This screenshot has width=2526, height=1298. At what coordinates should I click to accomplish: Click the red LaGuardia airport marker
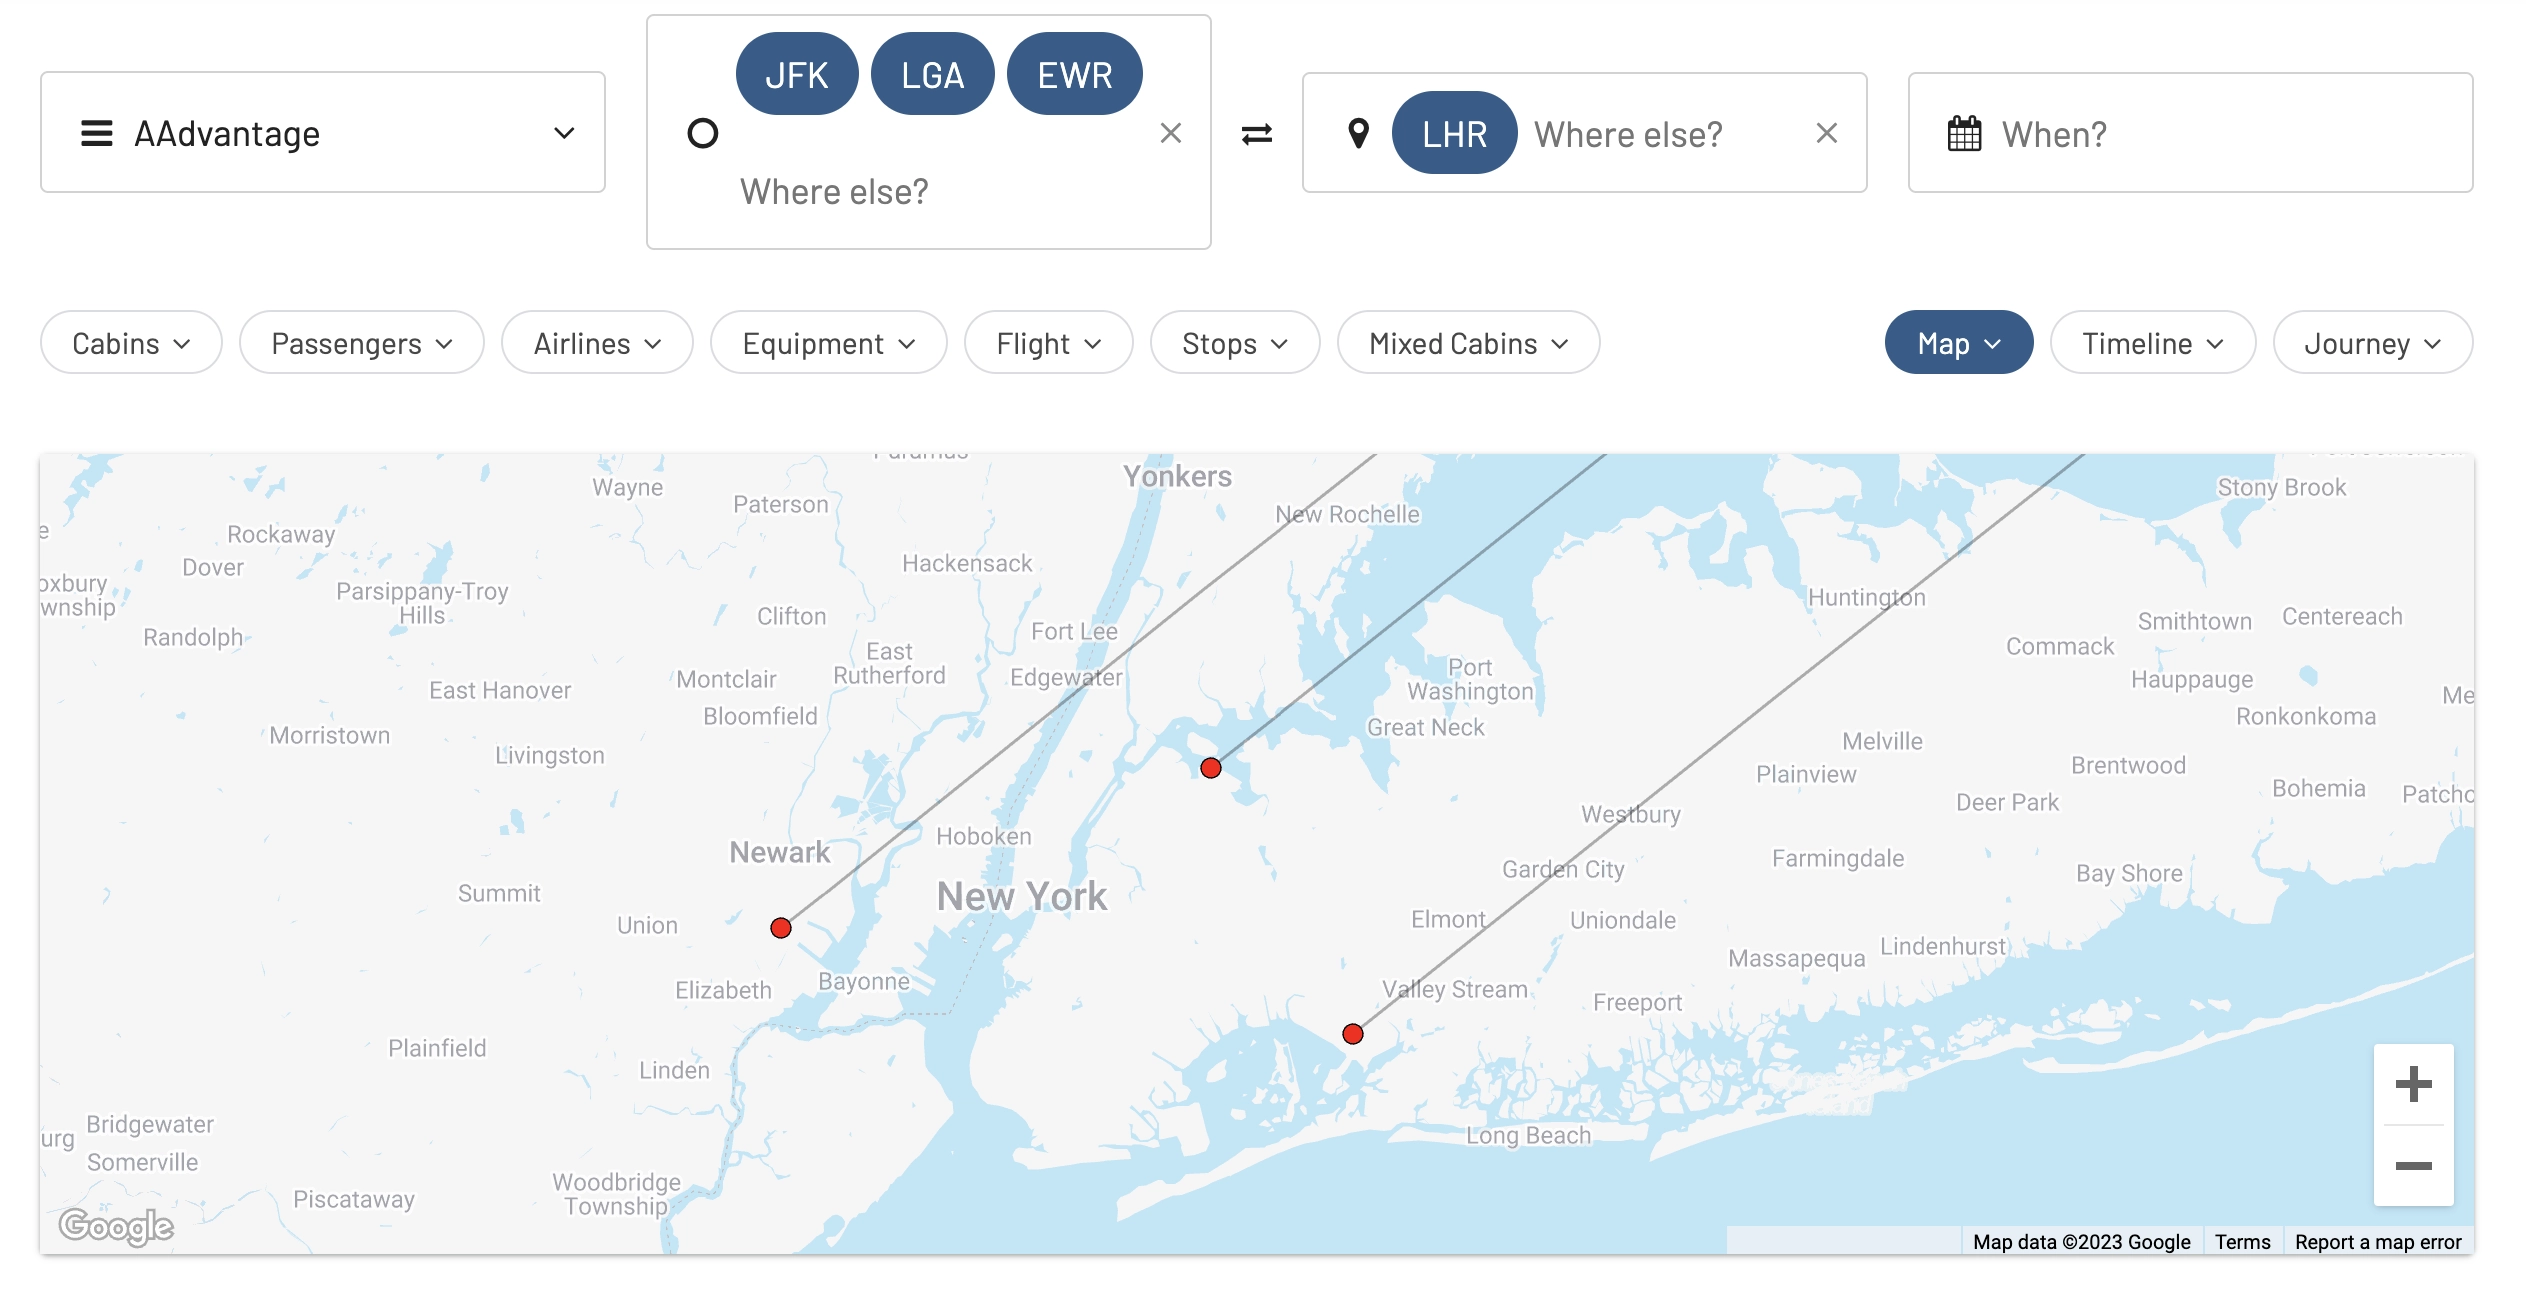click(x=1211, y=768)
